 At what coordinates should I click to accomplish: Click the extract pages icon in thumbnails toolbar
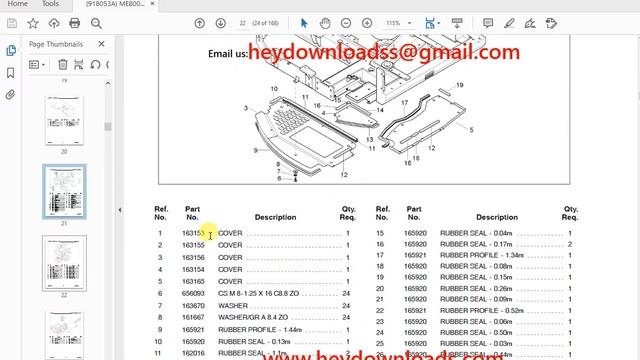[x=79, y=64]
